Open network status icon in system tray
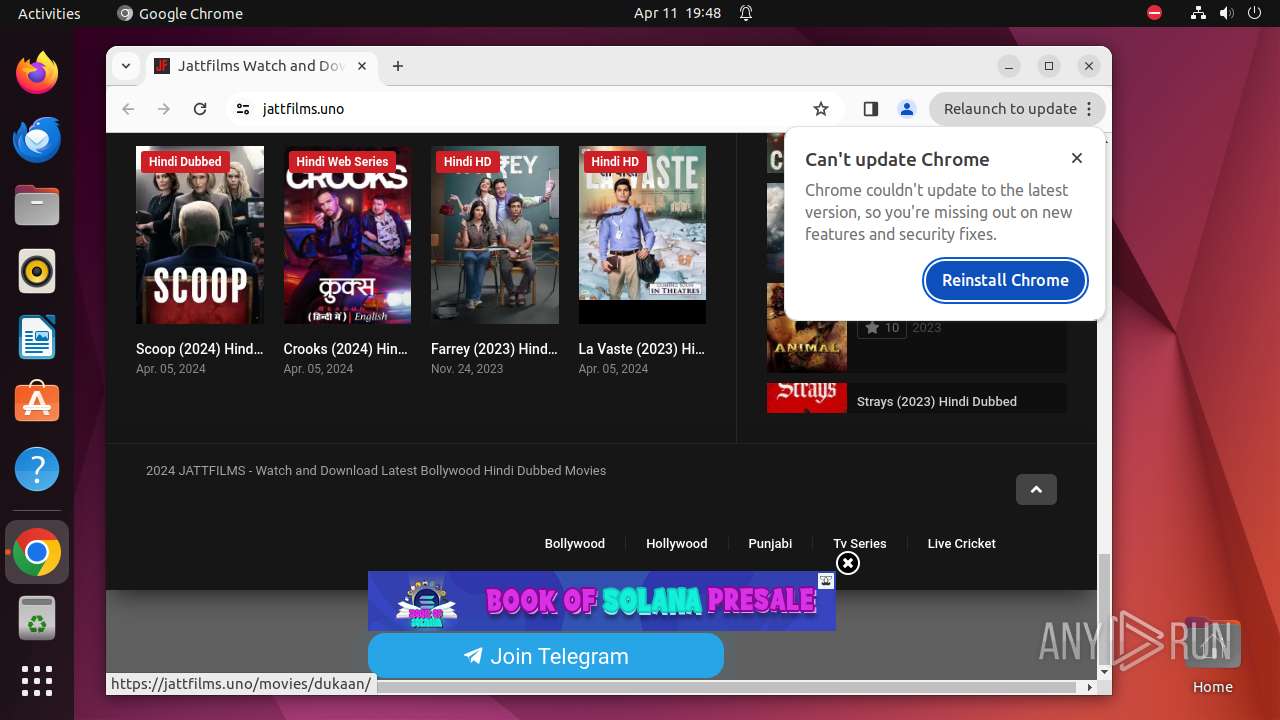This screenshot has height=720, width=1280. [x=1199, y=13]
